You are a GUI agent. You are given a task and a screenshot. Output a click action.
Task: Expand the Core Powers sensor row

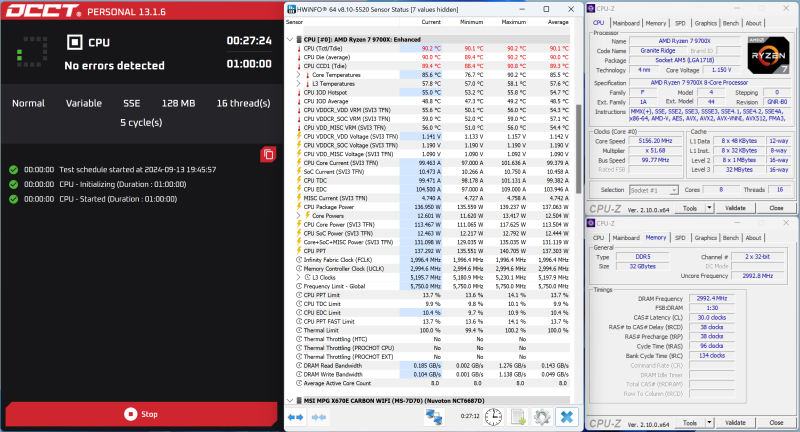click(307, 215)
